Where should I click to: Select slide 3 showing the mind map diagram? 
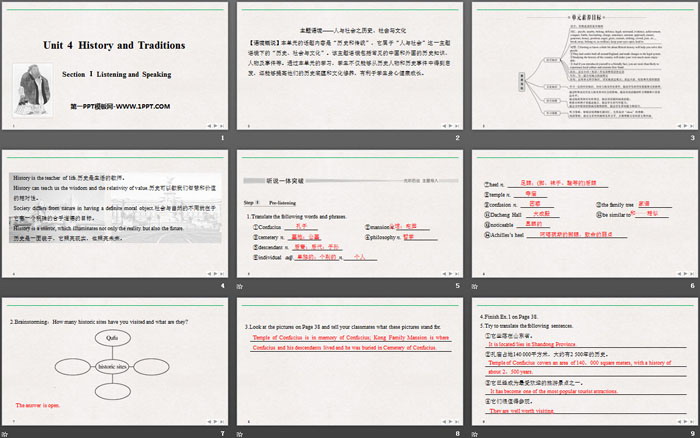click(x=585, y=66)
